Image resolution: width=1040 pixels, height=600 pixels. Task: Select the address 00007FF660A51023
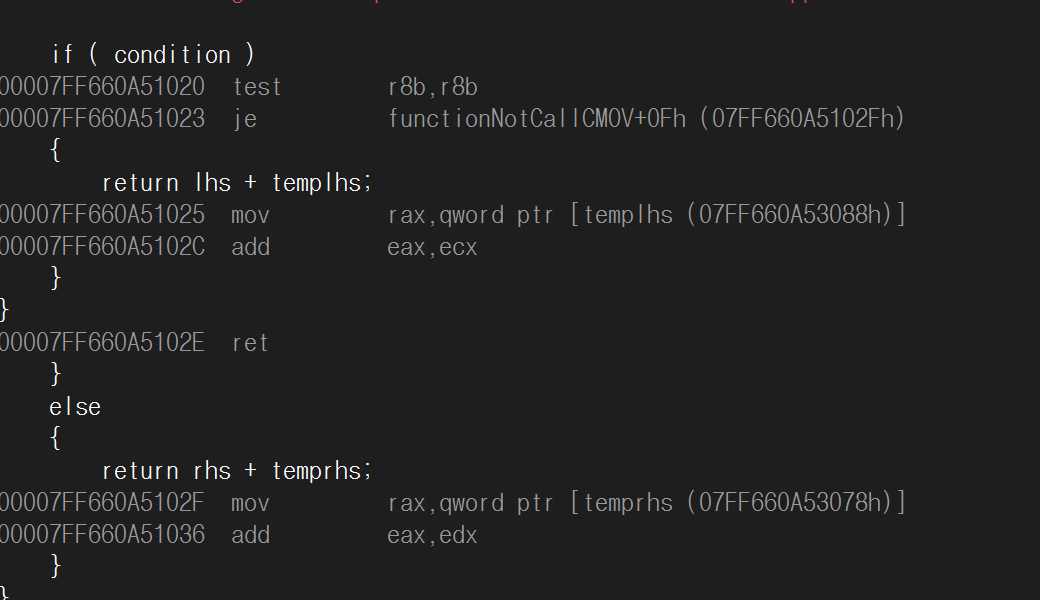102,119
